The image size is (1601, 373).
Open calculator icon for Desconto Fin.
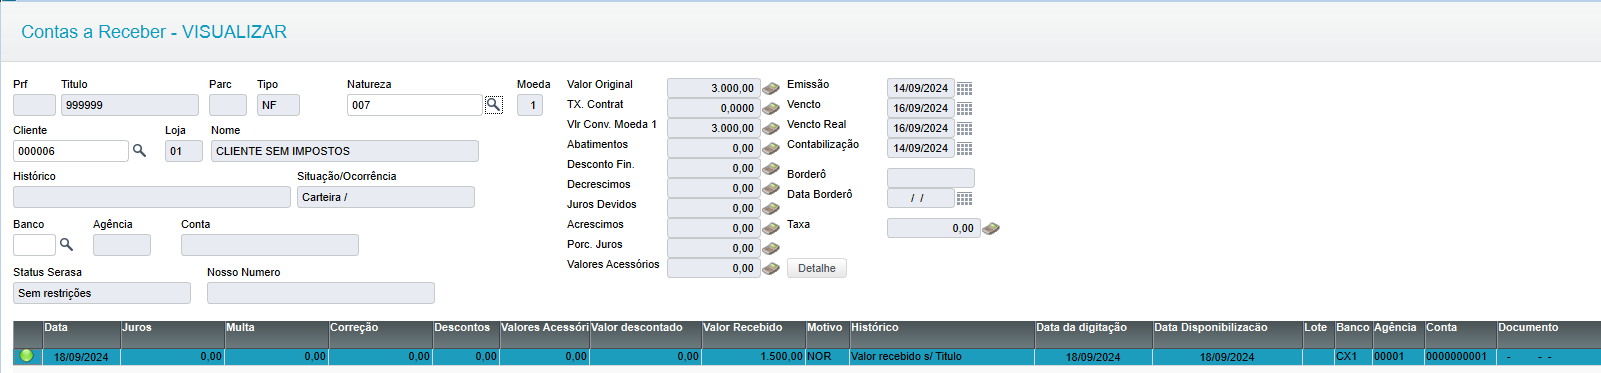tap(771, 169)
